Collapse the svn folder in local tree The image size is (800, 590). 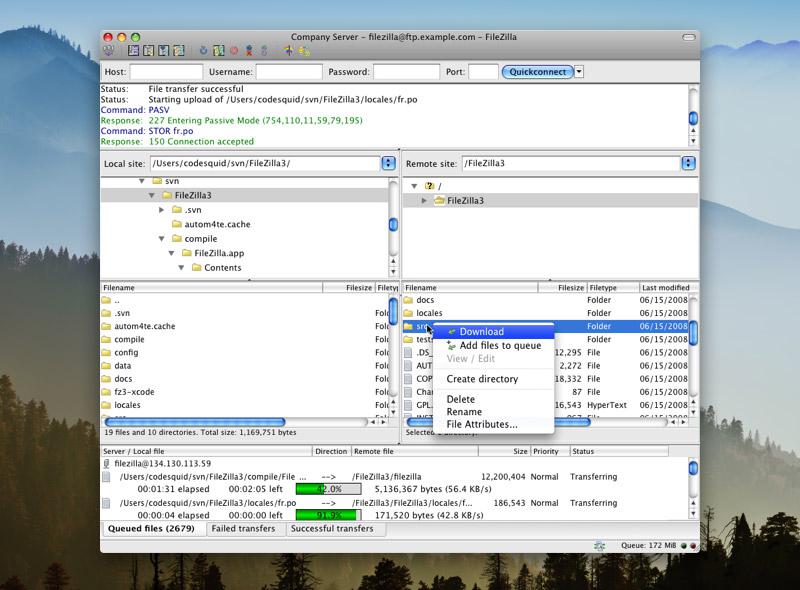point(142,181)
